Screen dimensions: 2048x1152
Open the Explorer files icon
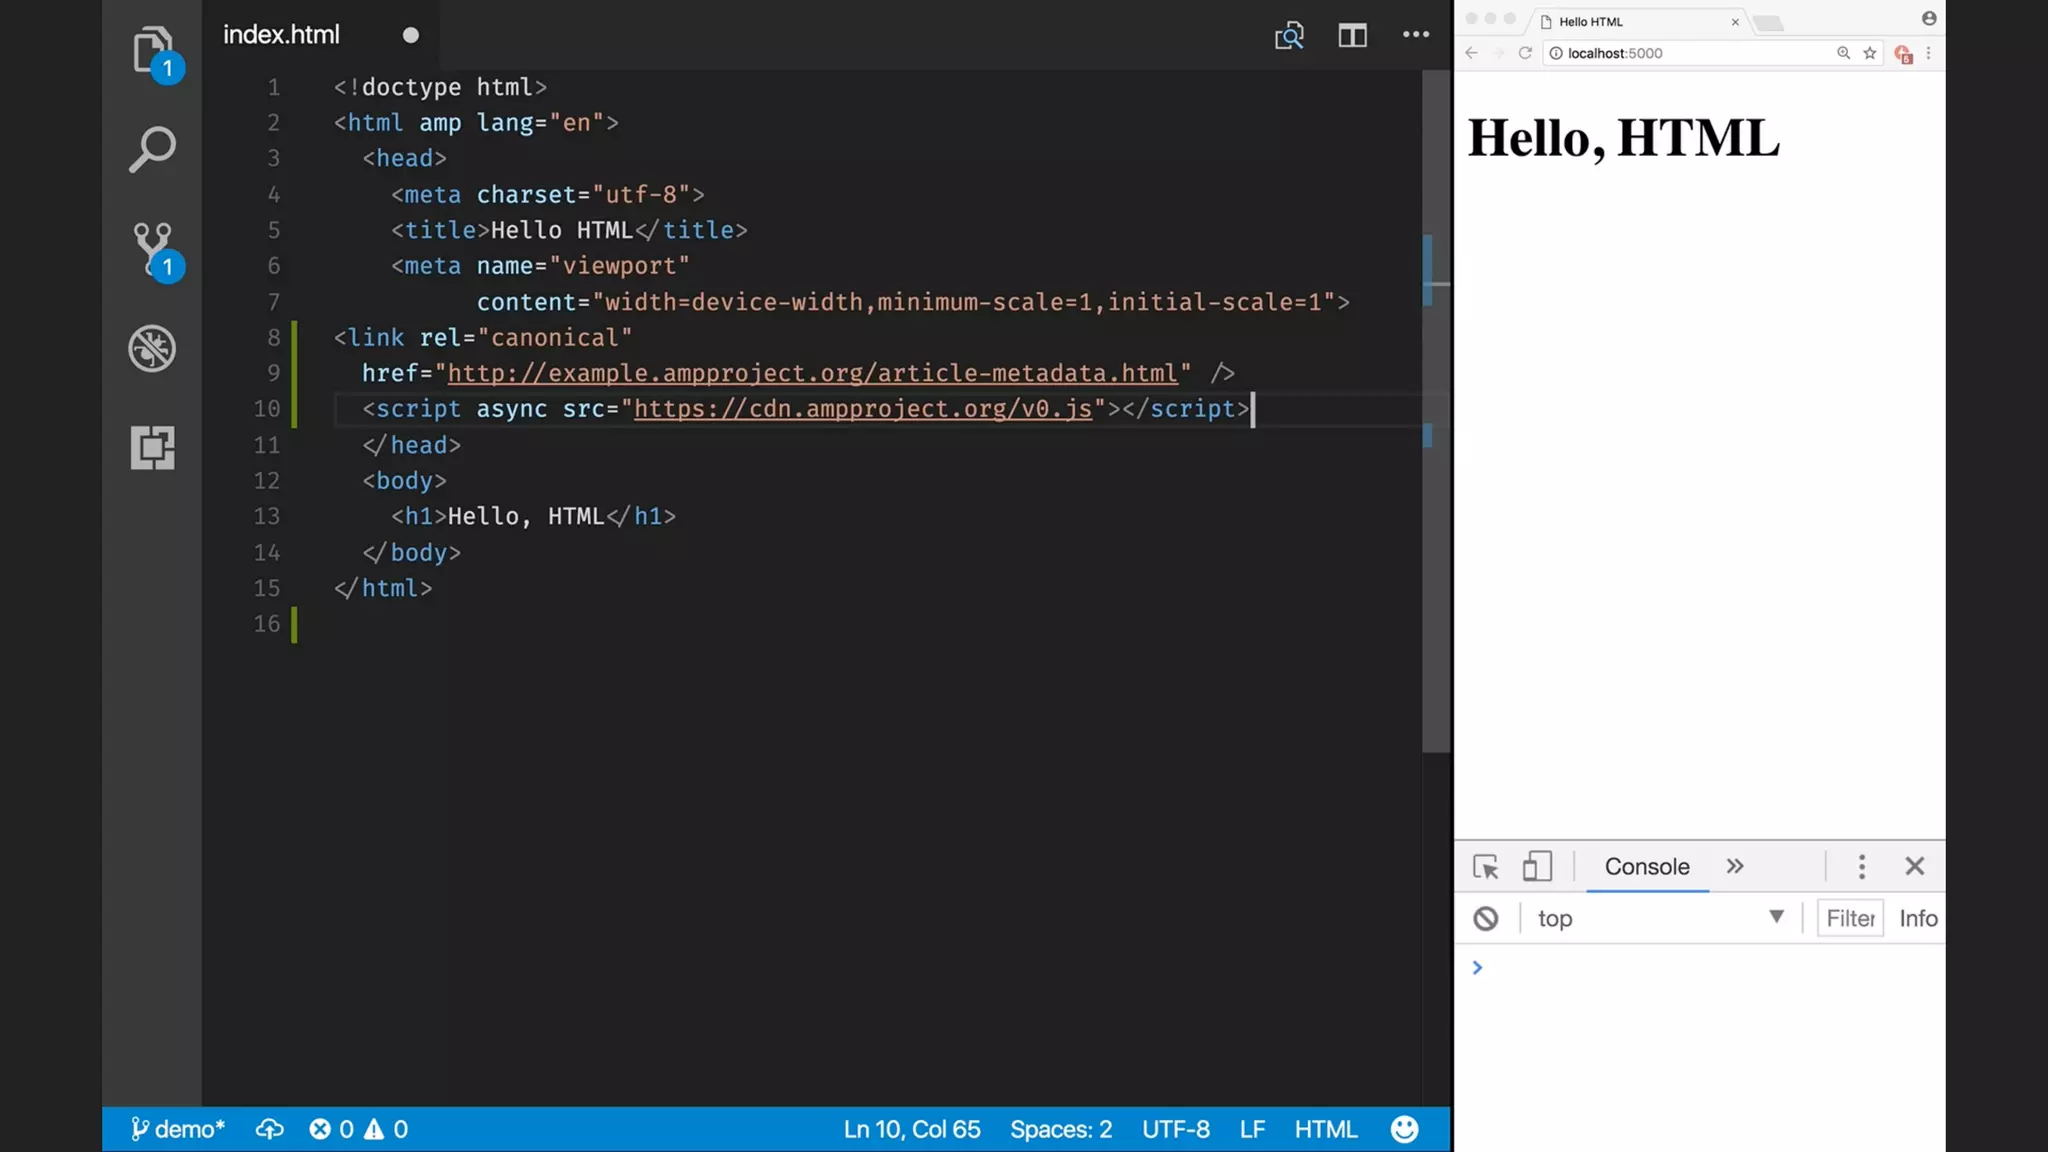[152, 50]
